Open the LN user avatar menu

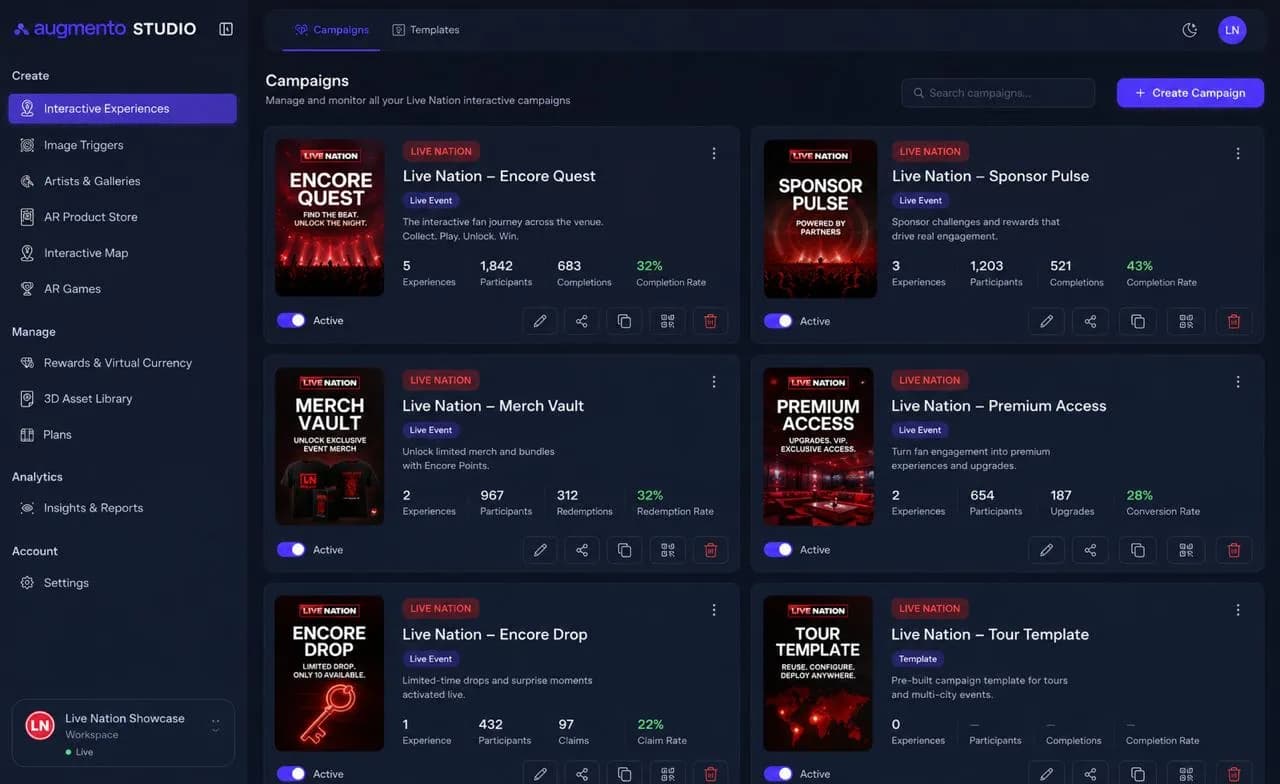(1232, 30)
